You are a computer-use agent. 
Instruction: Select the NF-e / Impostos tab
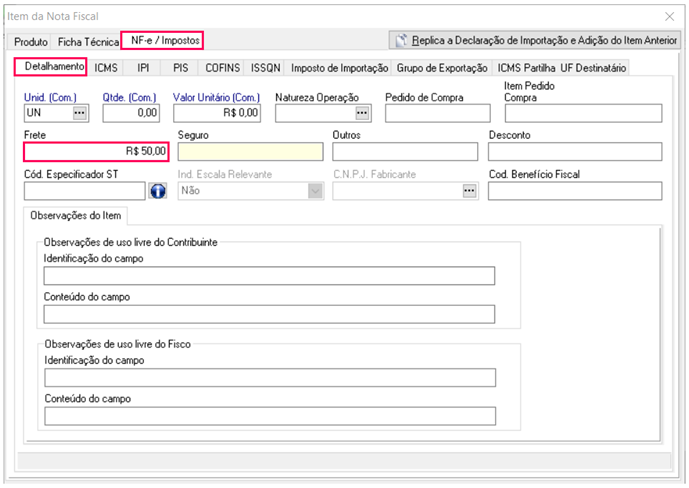tap(164, 41)
